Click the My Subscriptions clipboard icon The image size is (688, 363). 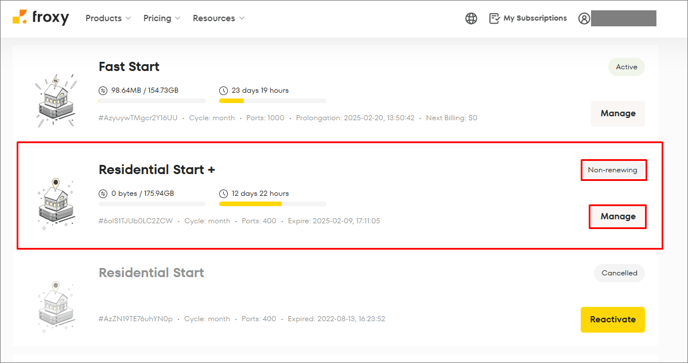[494, 18]
